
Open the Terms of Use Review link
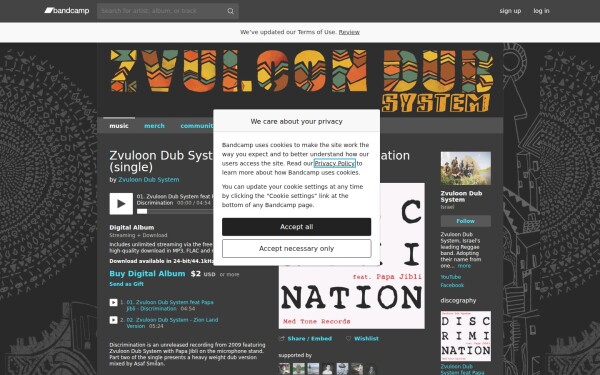coord(349,32)
